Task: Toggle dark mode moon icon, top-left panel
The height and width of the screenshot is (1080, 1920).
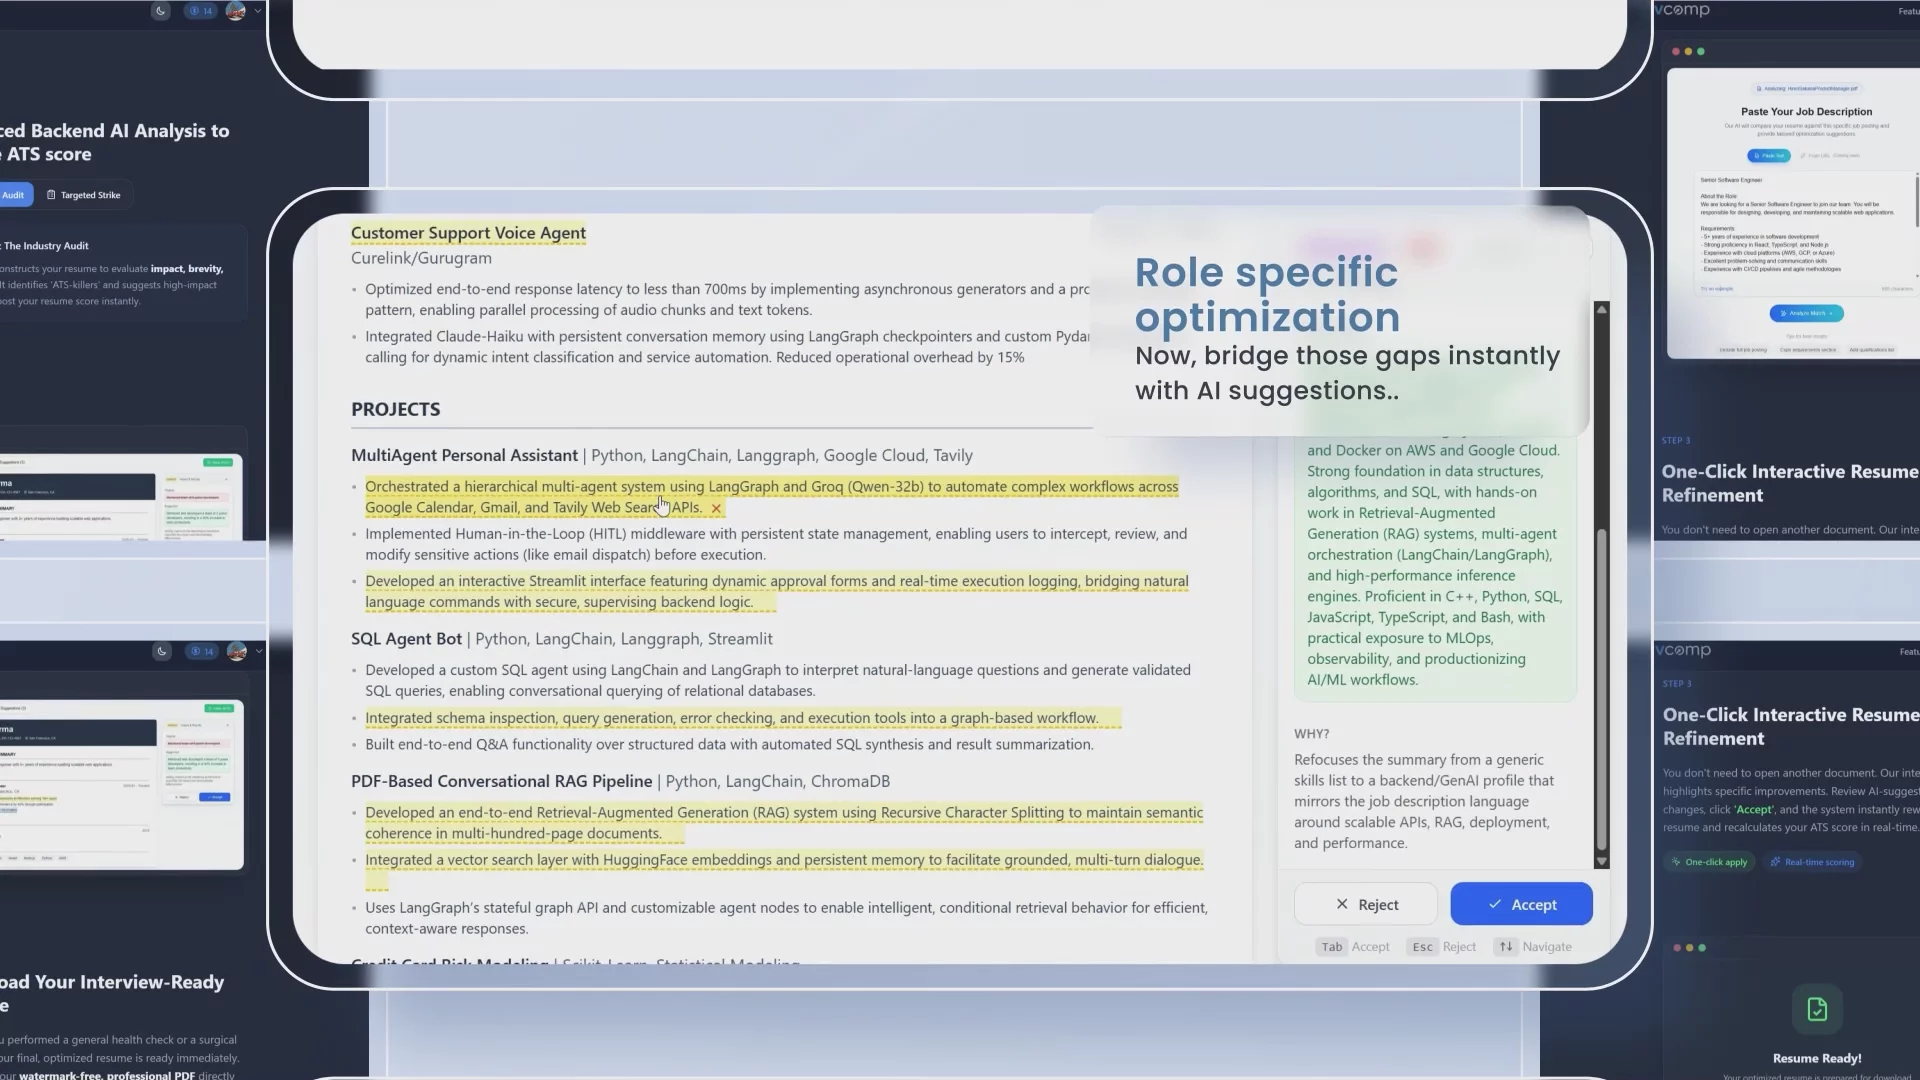Action: pos(161,11)
